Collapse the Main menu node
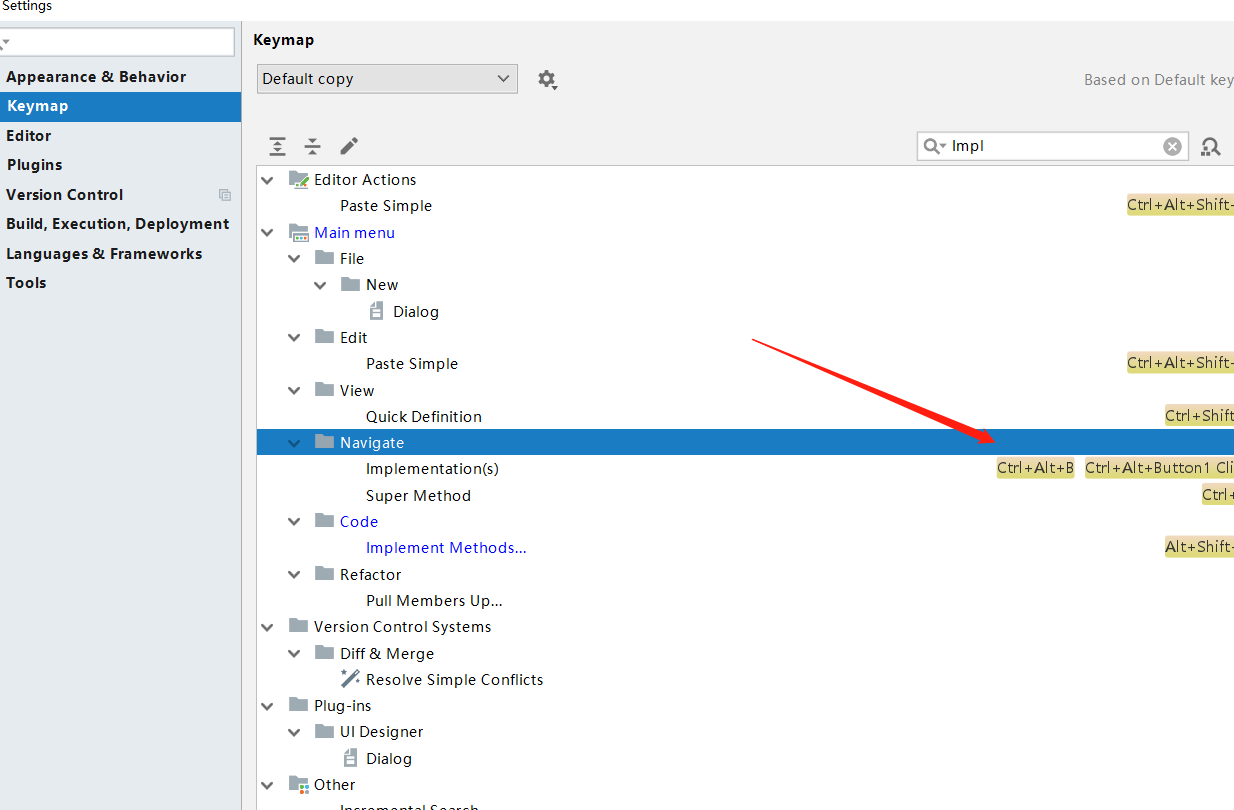 coord(267,233)
